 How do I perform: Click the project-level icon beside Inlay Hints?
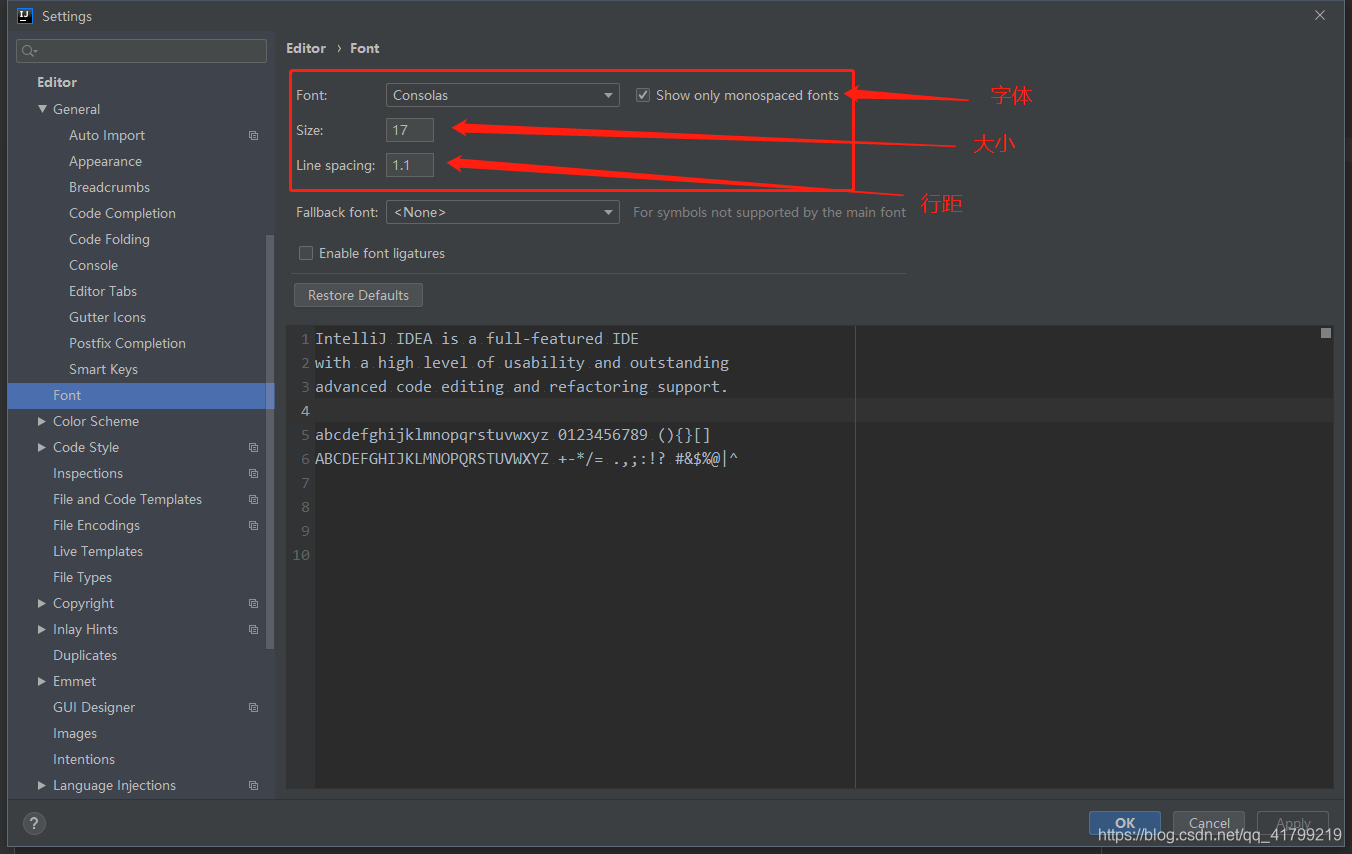coord(253,629)
